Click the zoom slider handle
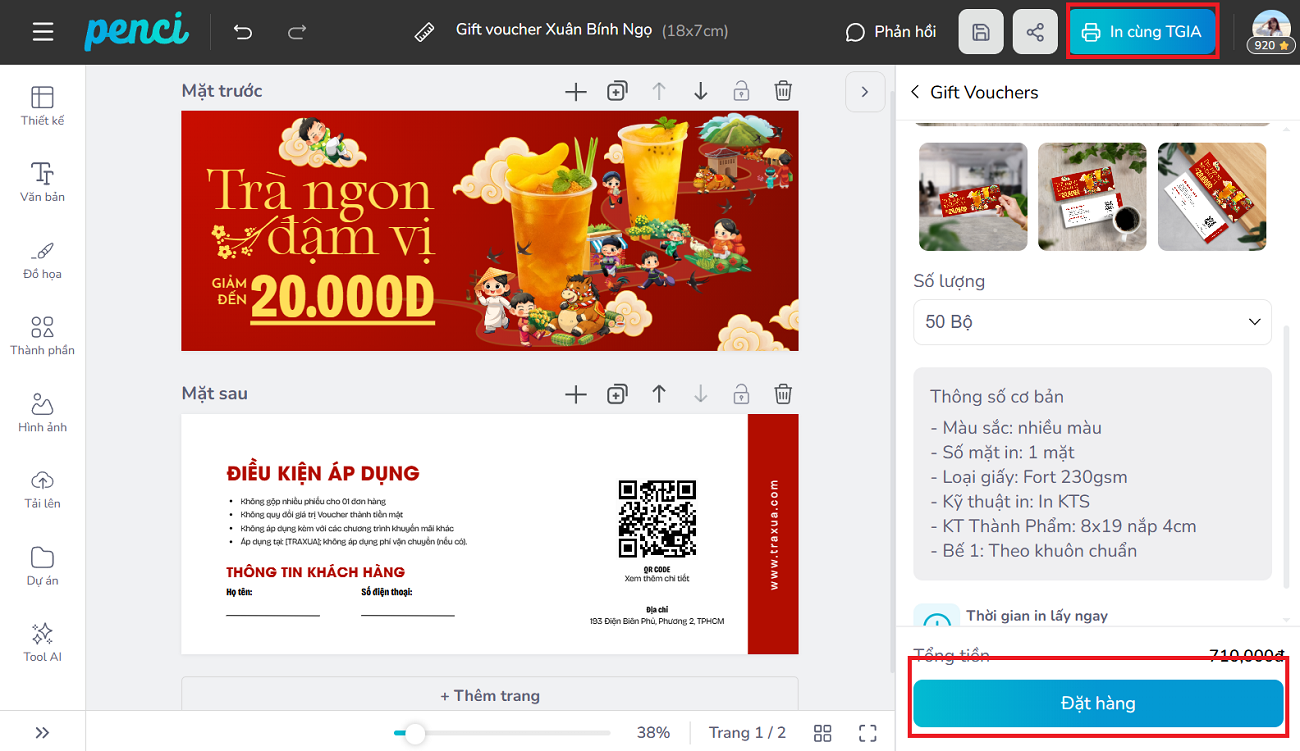Viewport: 1300px width, 751px height. (414, 733)
